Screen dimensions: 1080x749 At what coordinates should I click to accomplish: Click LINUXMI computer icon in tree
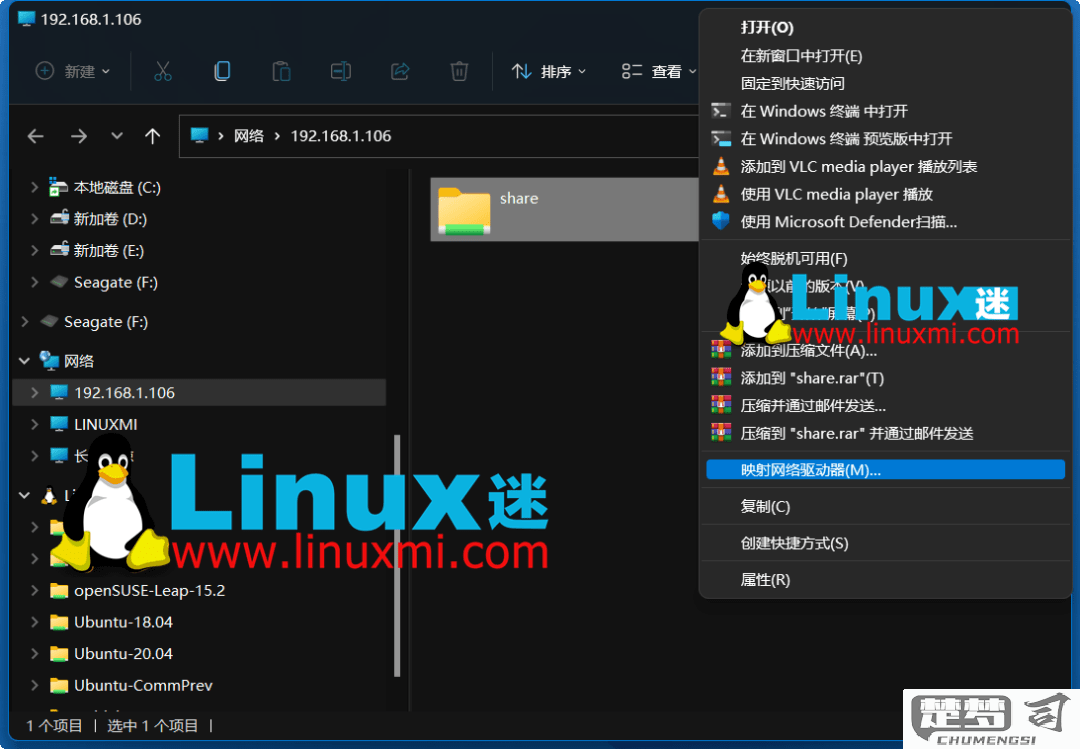pyautogui.click(x=59, y=423)
